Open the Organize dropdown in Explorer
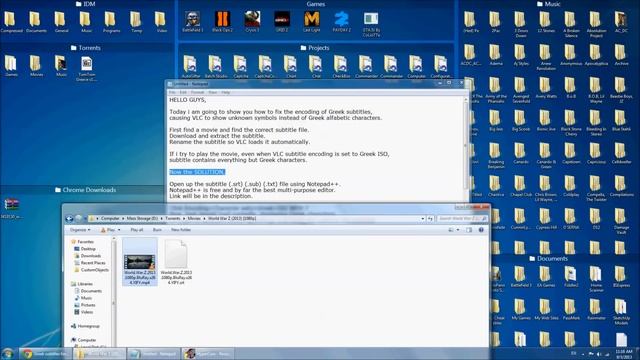640x360 pixels. (80, 230)
